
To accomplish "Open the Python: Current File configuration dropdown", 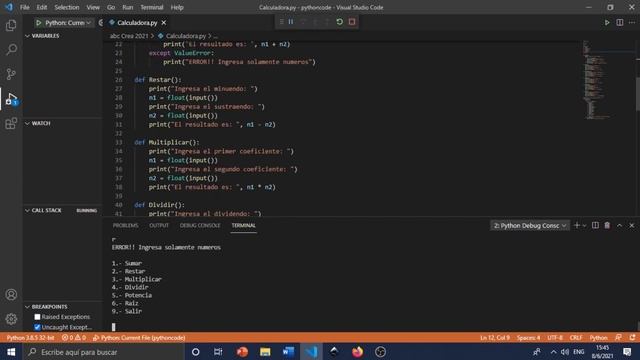I will pos(68,23).
